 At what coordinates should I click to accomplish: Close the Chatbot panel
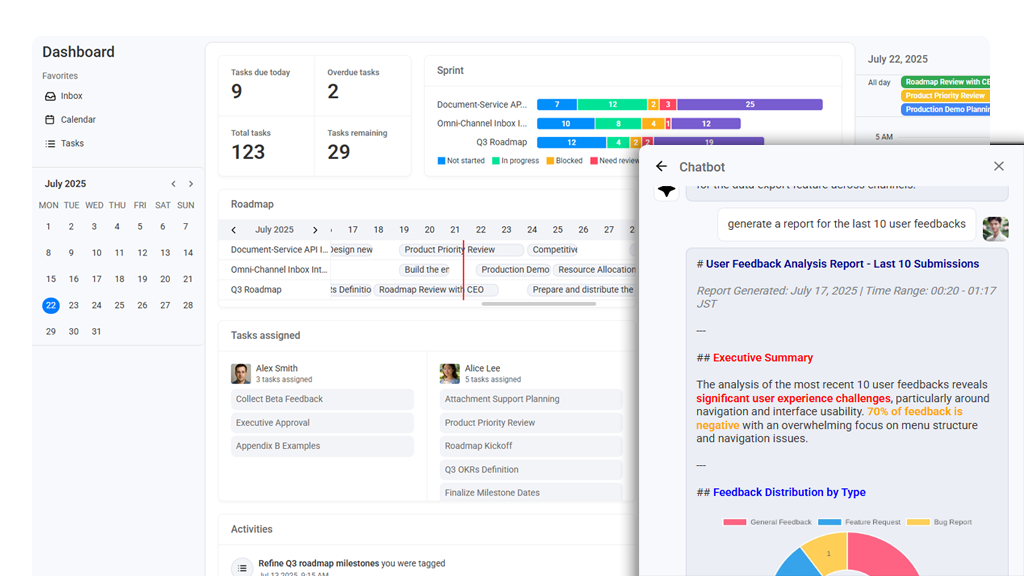coord(999,167)
